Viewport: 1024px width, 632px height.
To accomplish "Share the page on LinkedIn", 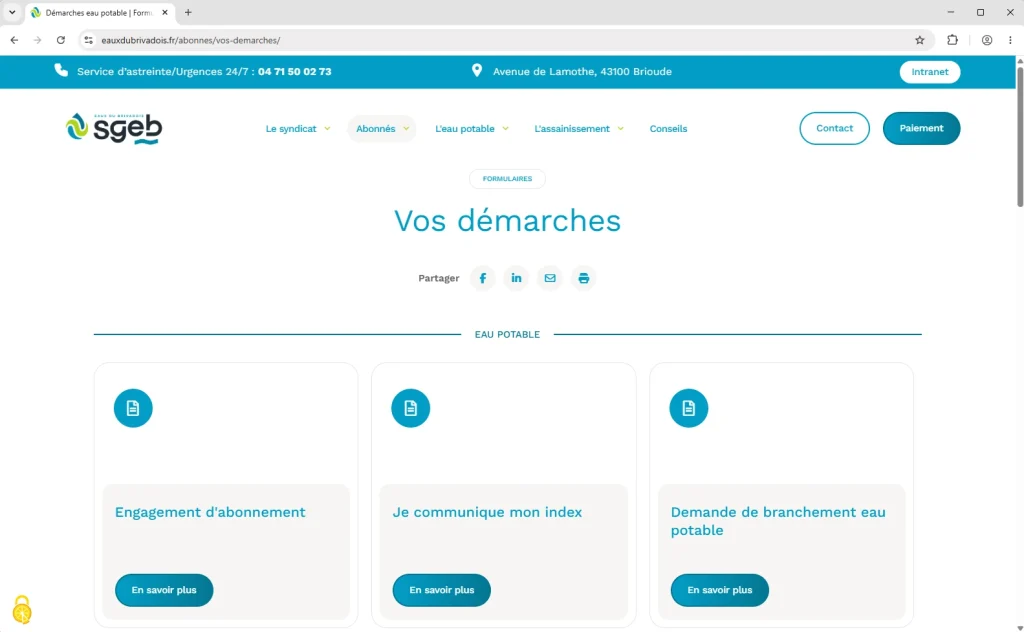I will (516, 278).
